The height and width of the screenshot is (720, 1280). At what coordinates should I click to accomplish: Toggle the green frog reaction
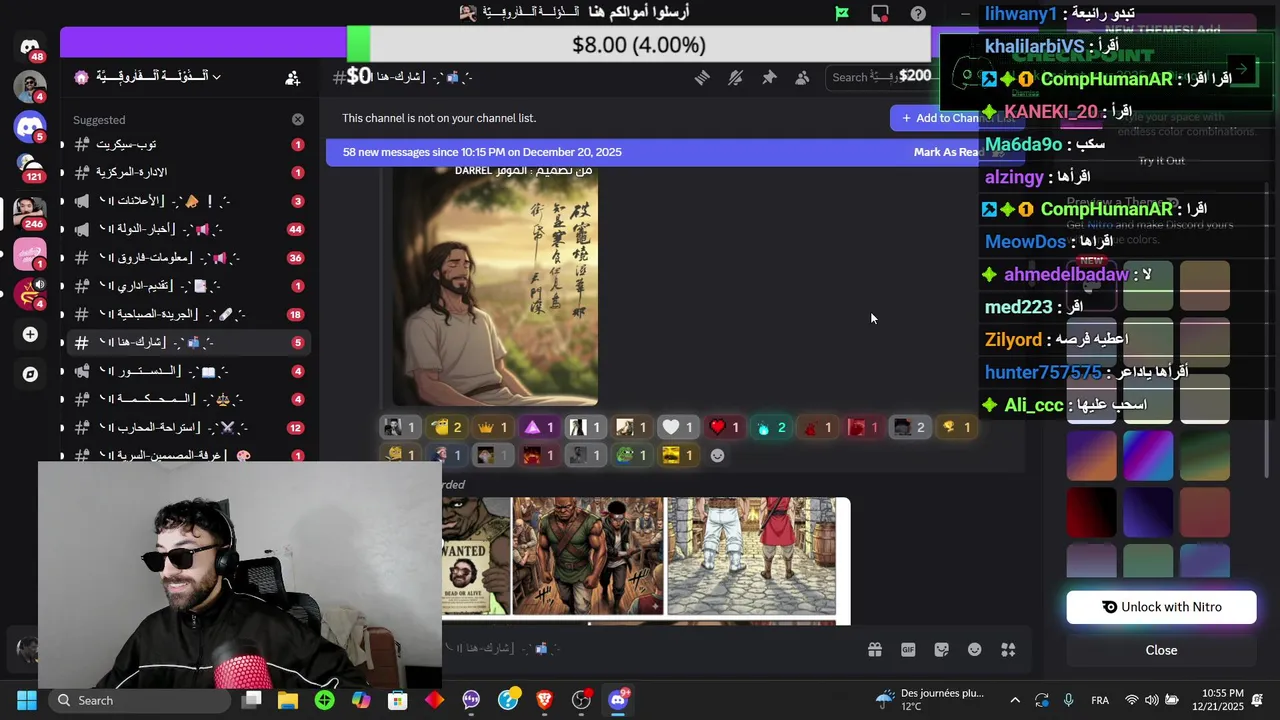click(x=630, y=455)
